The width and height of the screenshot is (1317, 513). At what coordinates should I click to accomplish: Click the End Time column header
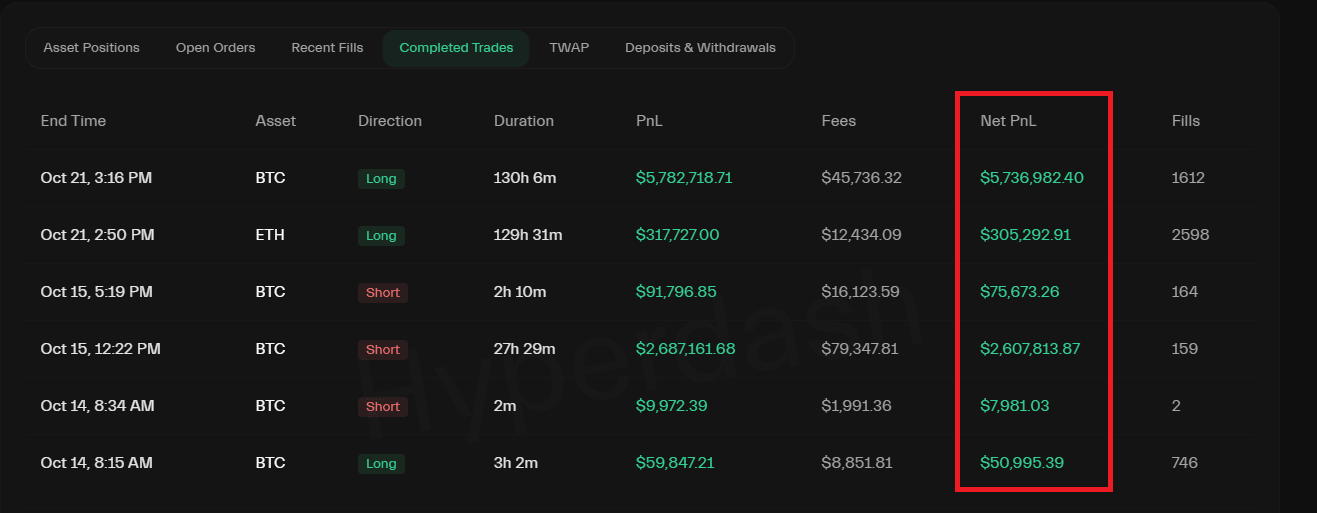(73, 121)
